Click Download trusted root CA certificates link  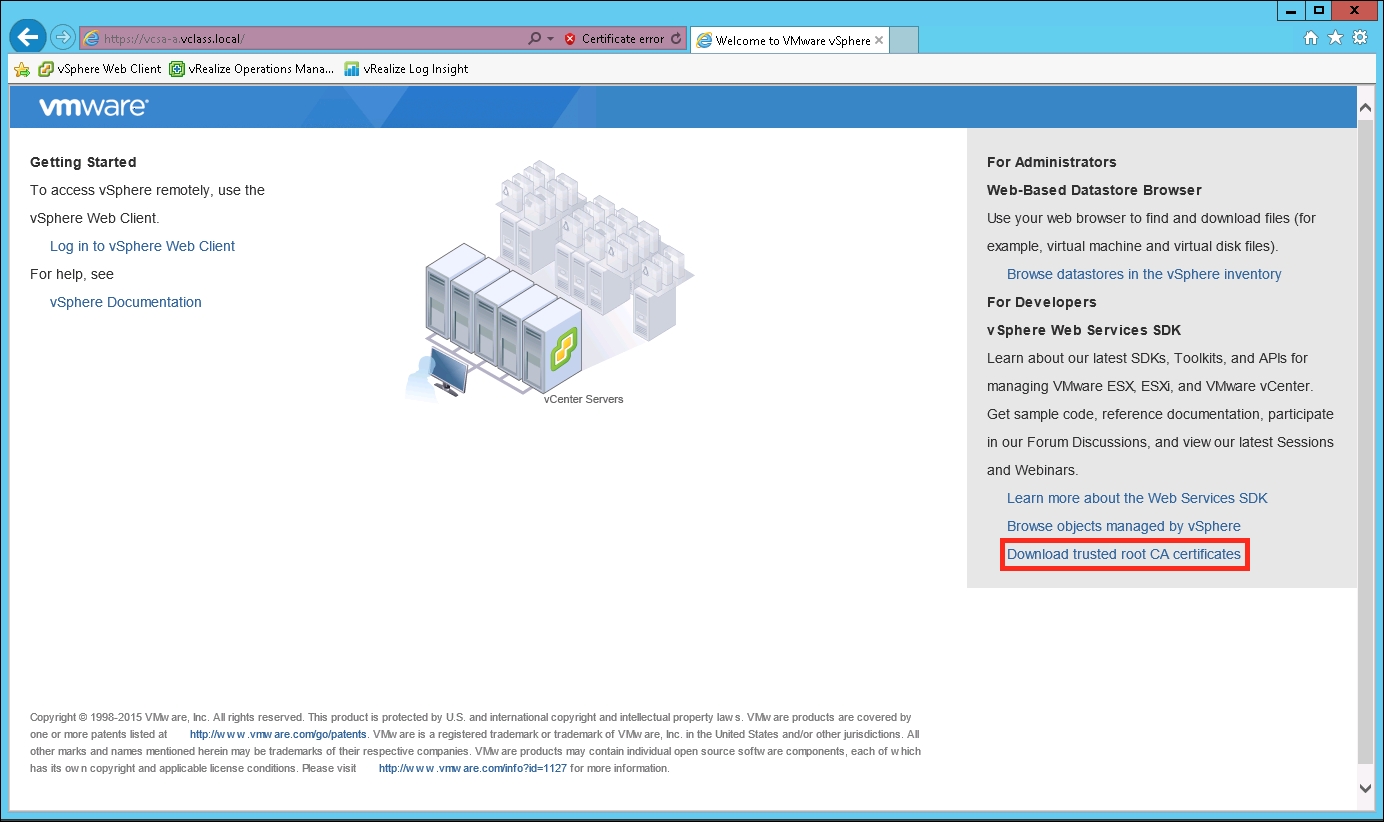pos(1124,554)
